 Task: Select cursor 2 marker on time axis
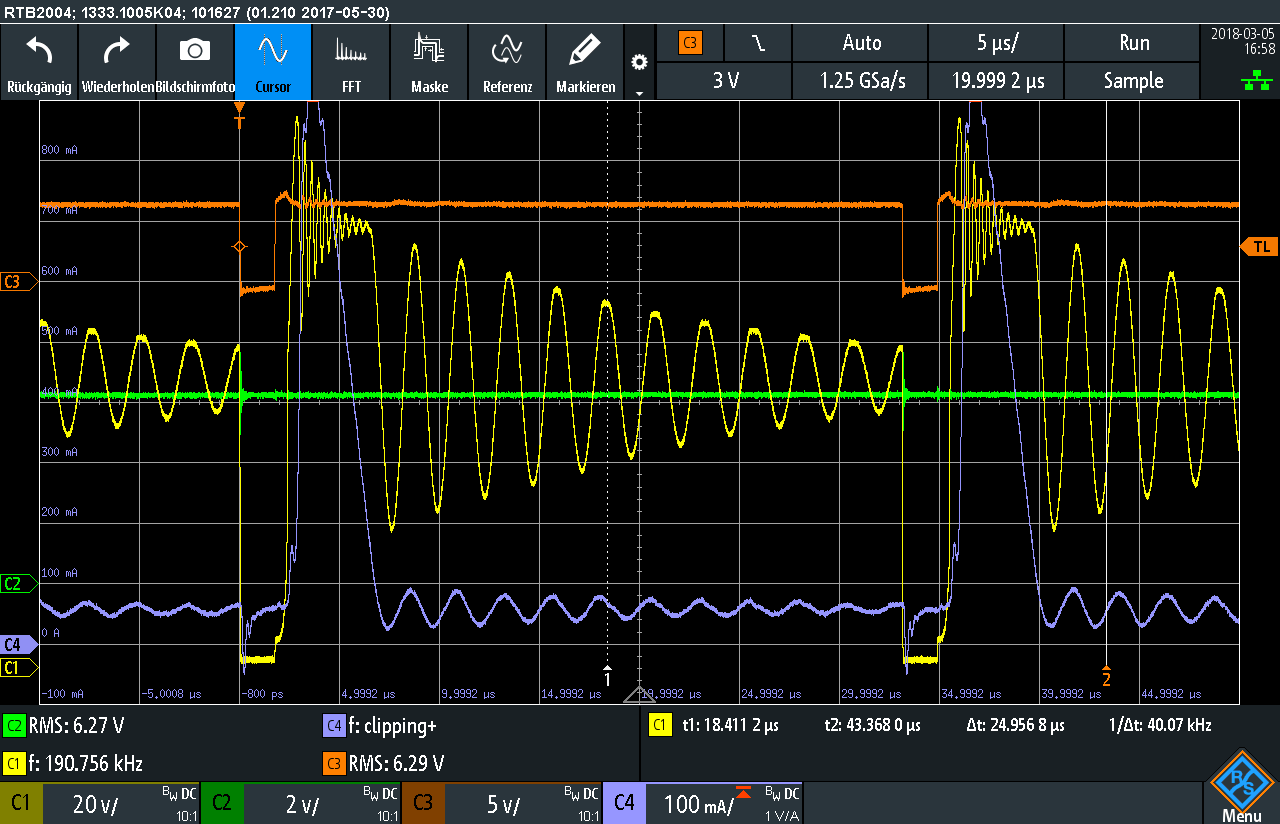point(1106,674)
